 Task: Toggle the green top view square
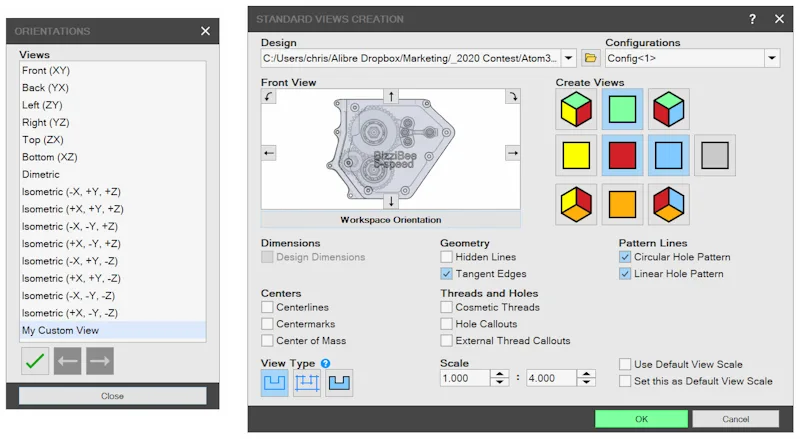pos(622,109)
